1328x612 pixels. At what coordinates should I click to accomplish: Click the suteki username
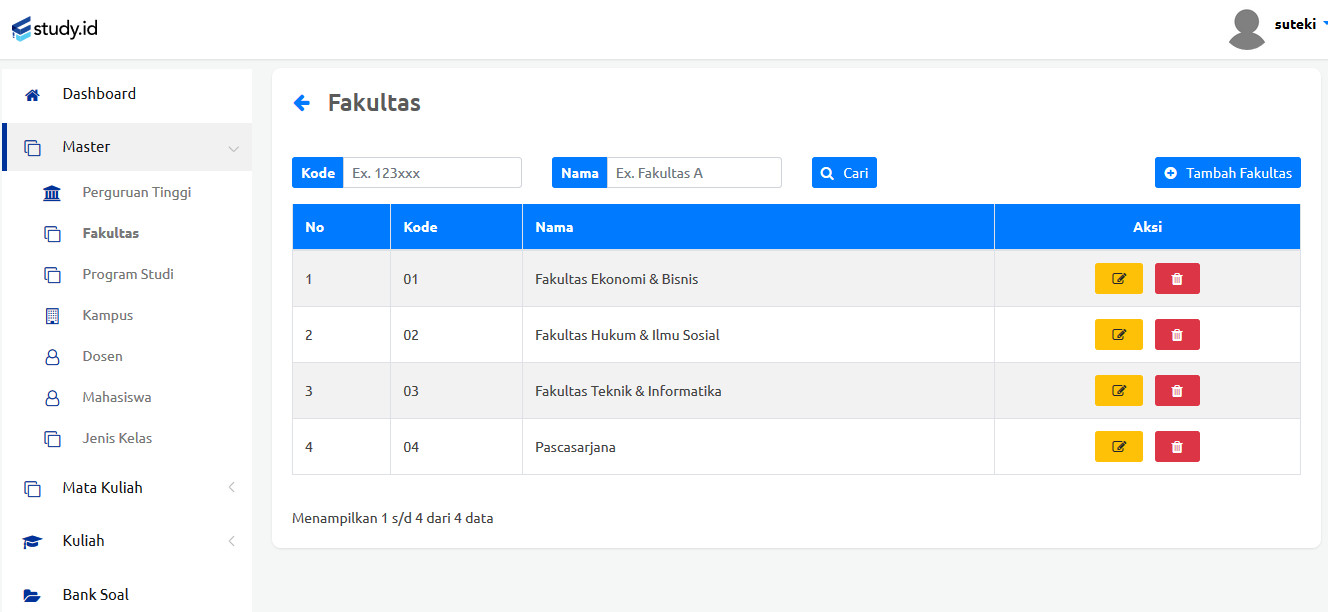[1295, 24]
